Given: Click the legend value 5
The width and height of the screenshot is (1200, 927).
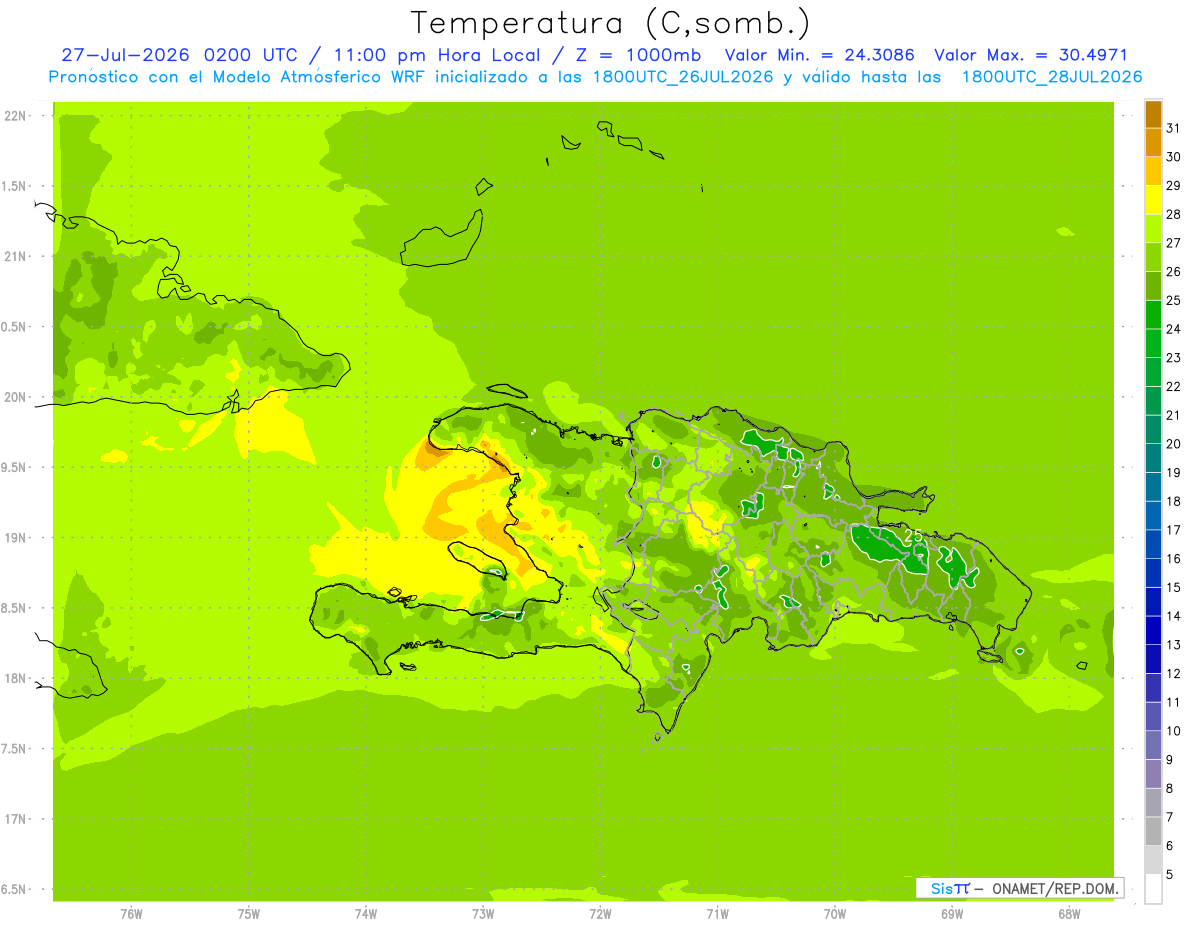Looking at the screenshot, I should point(1170,874).
